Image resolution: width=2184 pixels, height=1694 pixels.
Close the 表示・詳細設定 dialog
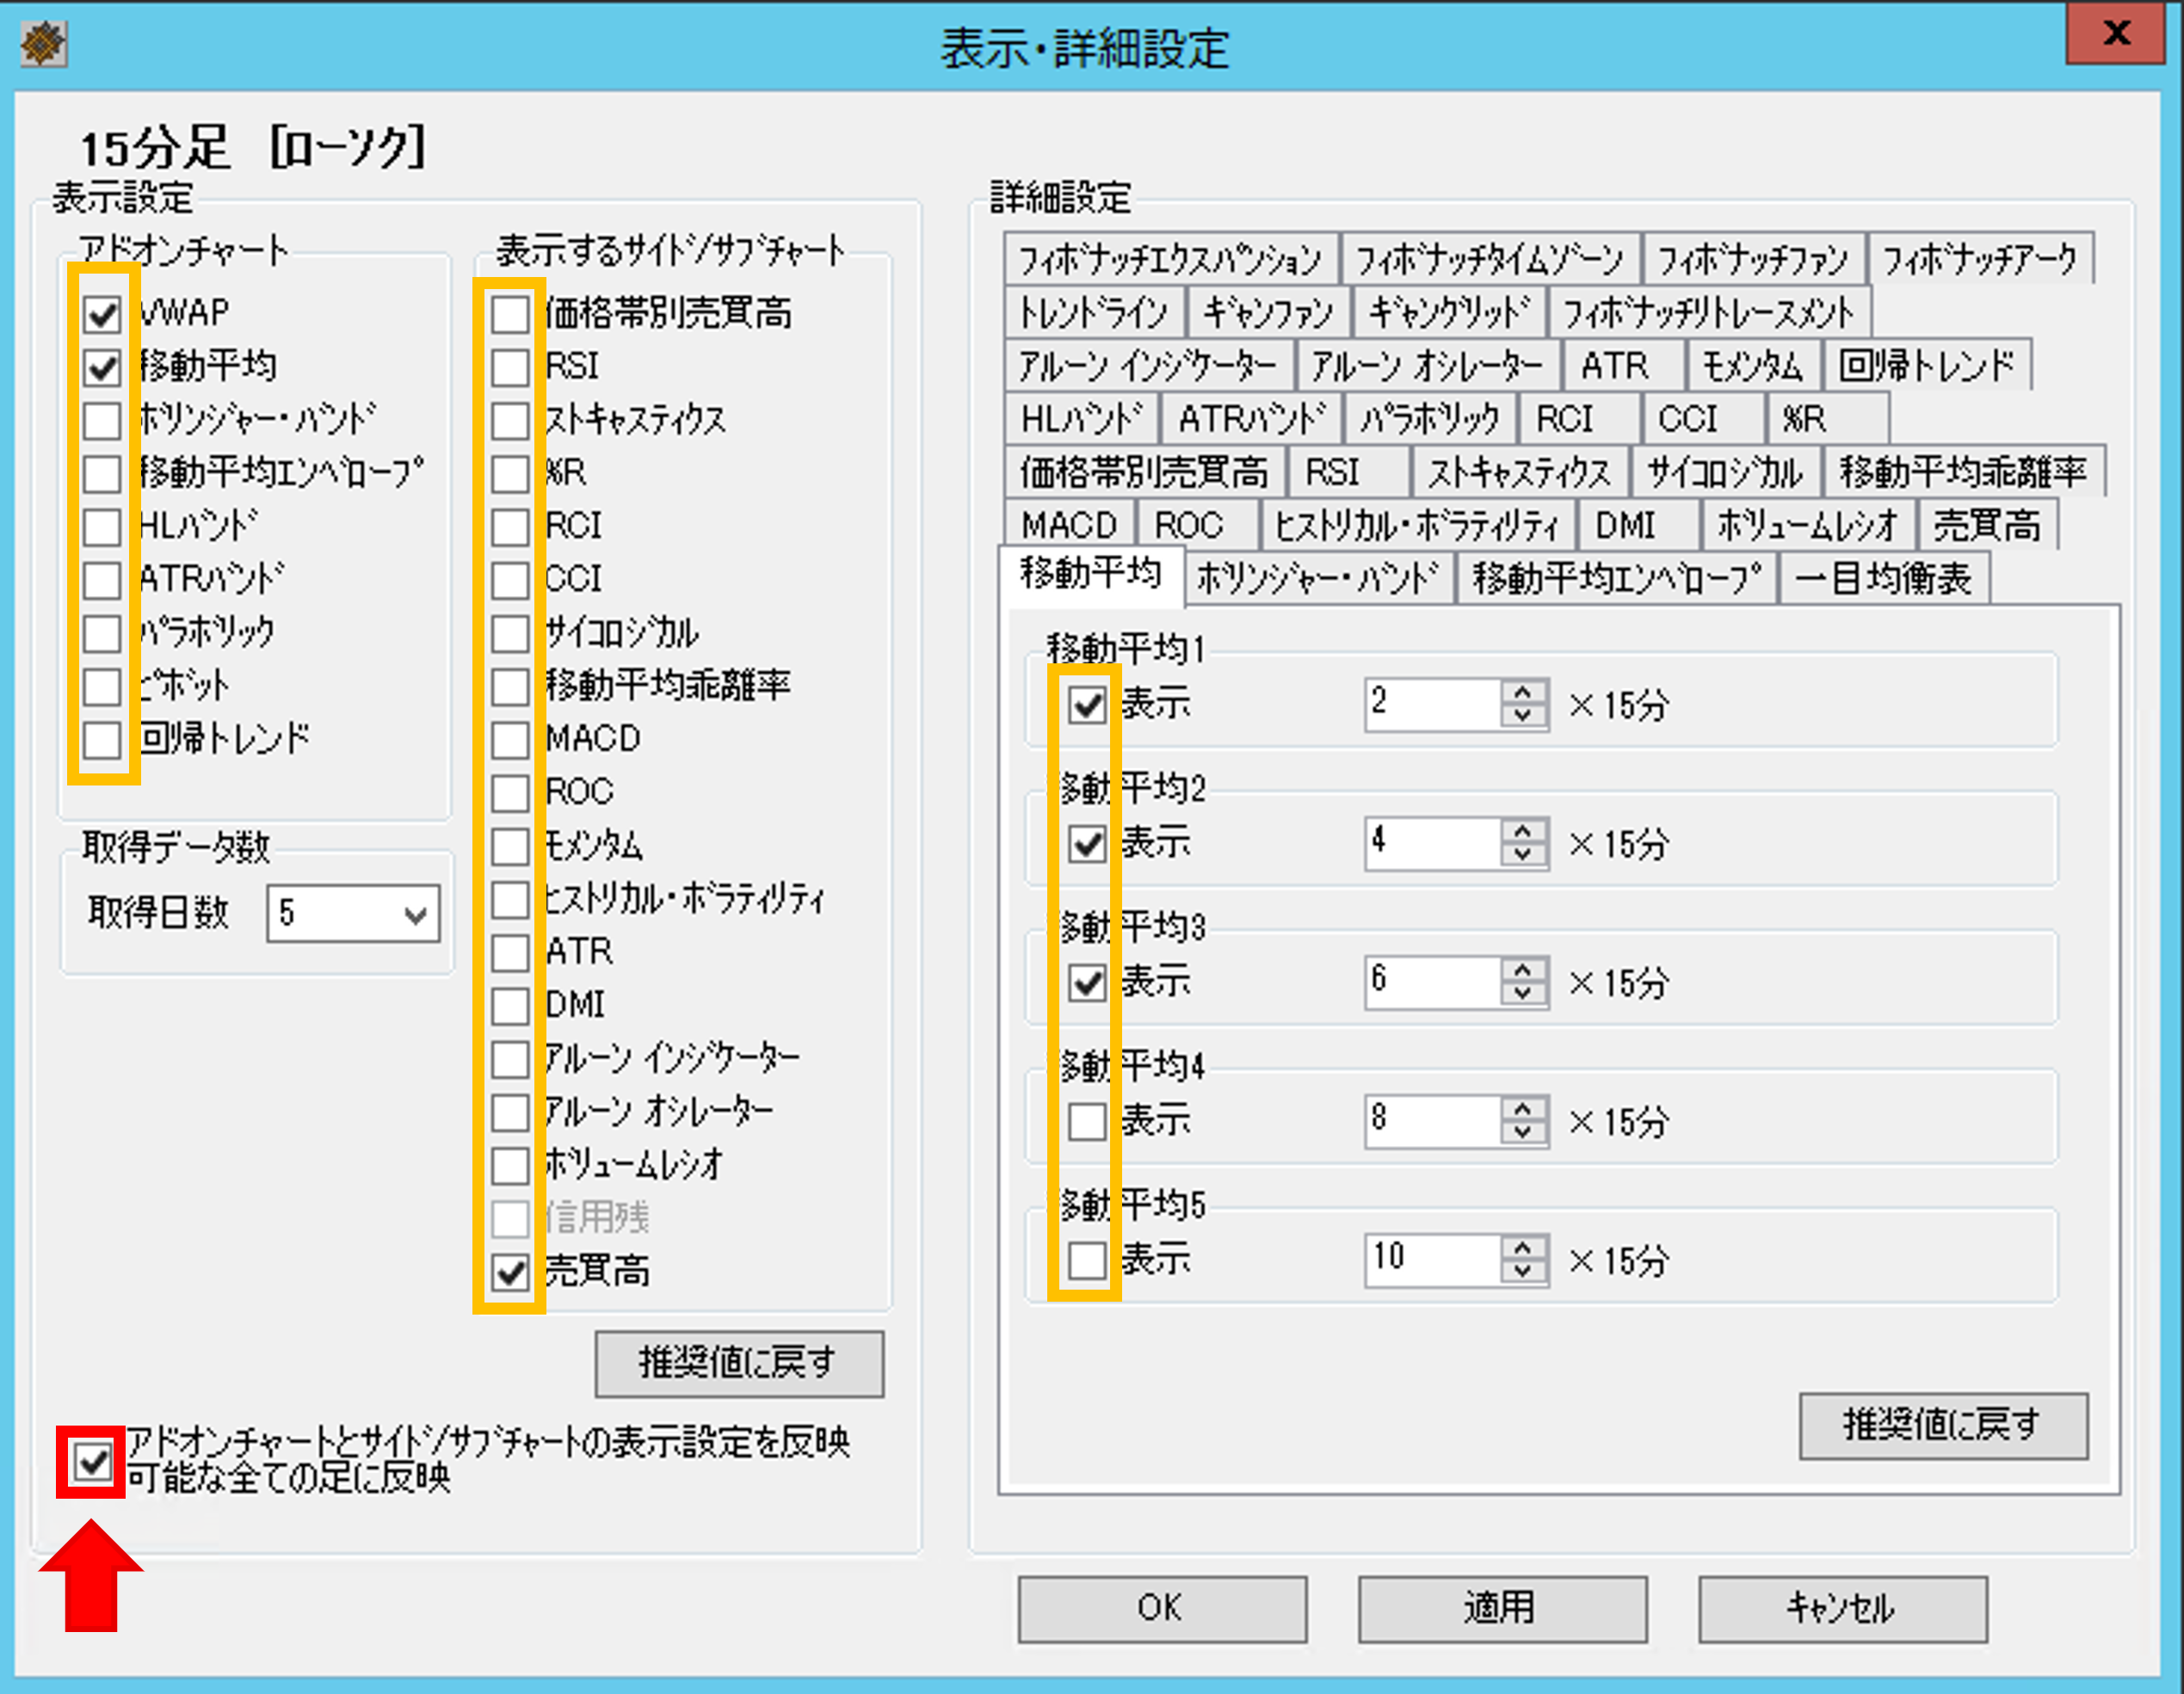click(2115, 34)
